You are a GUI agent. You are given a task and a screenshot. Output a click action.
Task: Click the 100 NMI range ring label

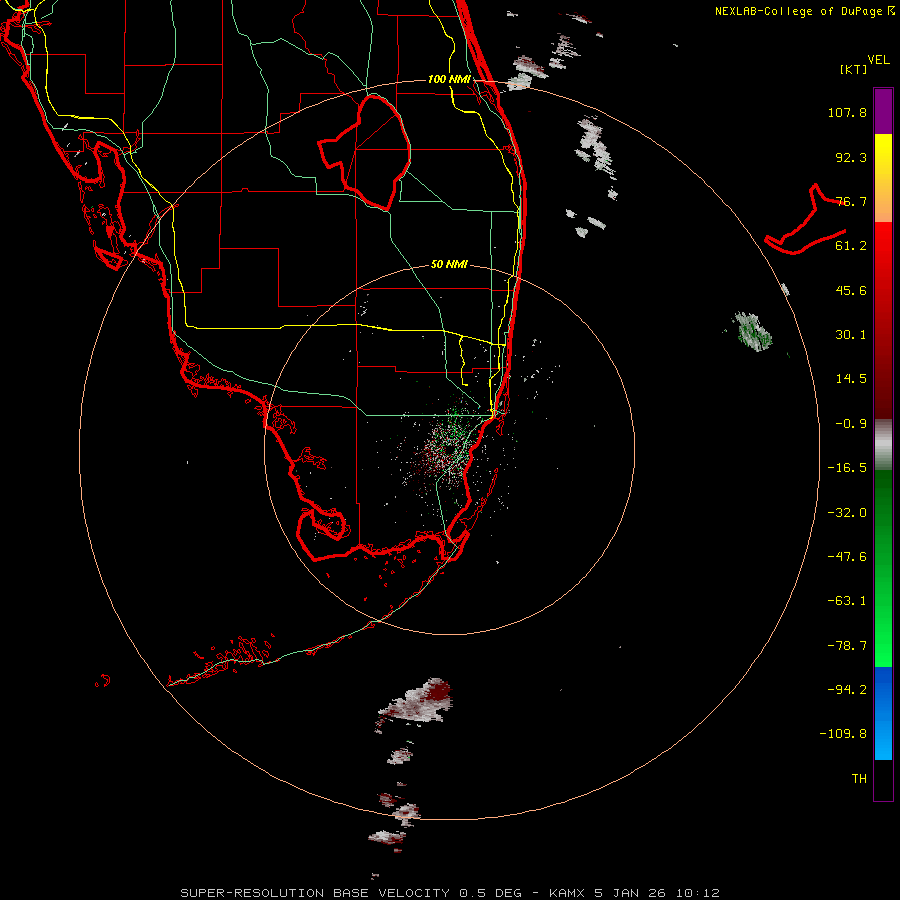pyautogui.click(x=449, y=79)
